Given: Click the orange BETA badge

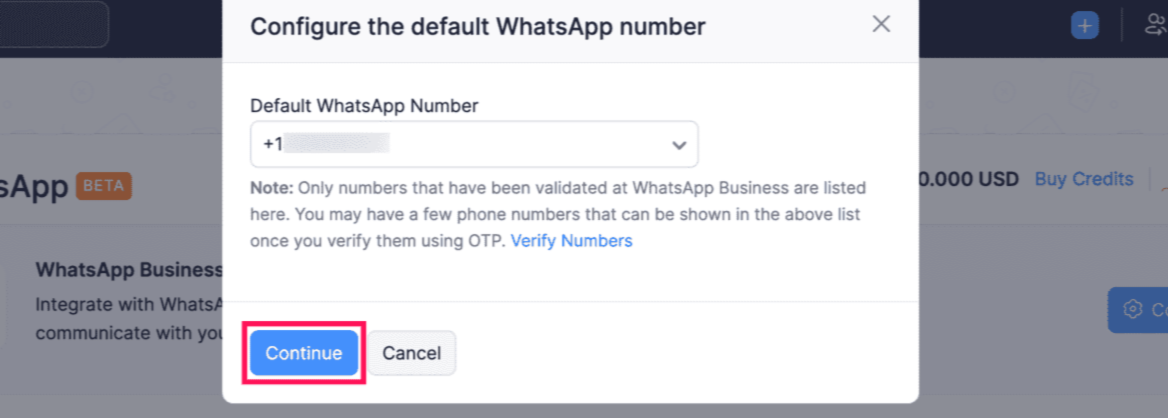Looking at the screenshot, I should point(106,186).
